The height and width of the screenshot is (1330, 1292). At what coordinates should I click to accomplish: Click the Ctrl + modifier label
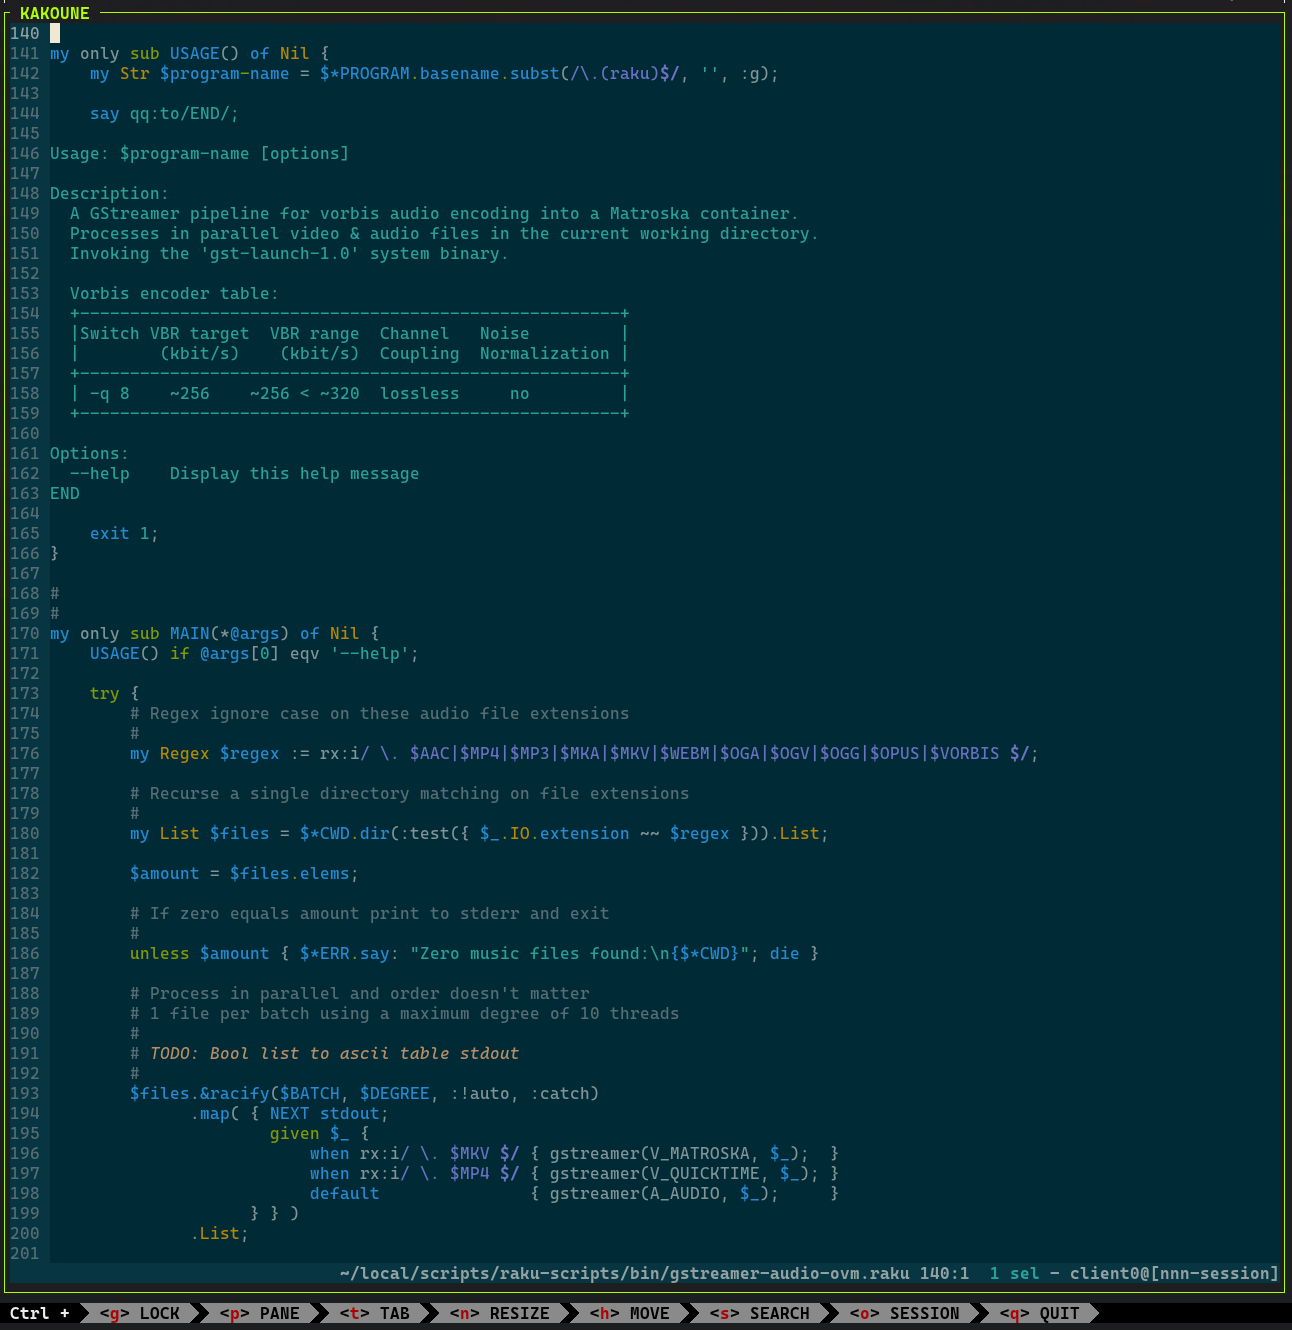click(x=40, y=1313)
